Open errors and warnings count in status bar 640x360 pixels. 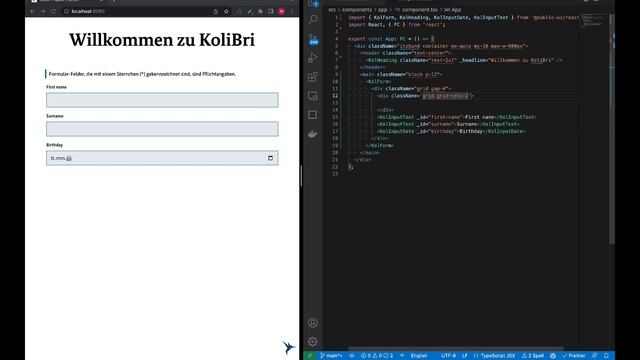(377, 356)
